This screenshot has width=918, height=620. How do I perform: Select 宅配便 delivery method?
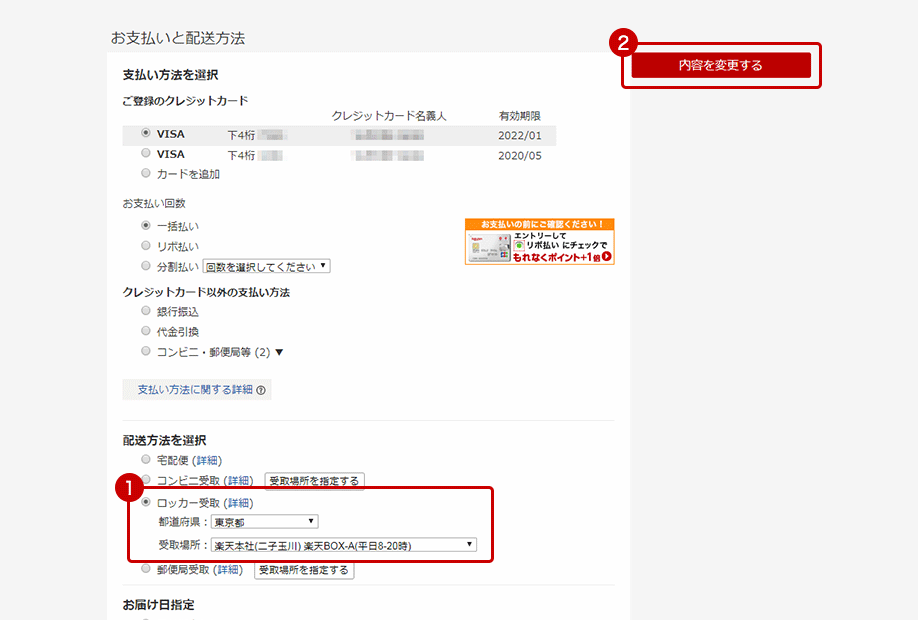click(147, 461)
